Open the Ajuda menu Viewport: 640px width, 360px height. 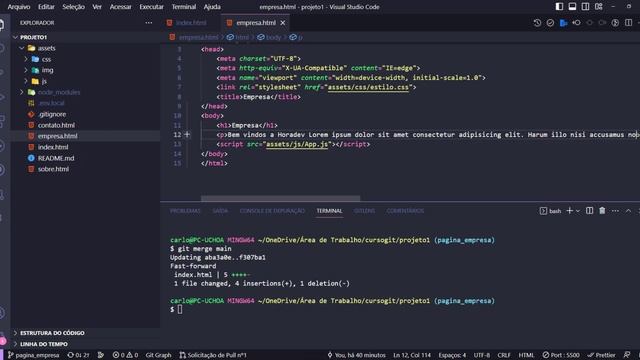212,7
